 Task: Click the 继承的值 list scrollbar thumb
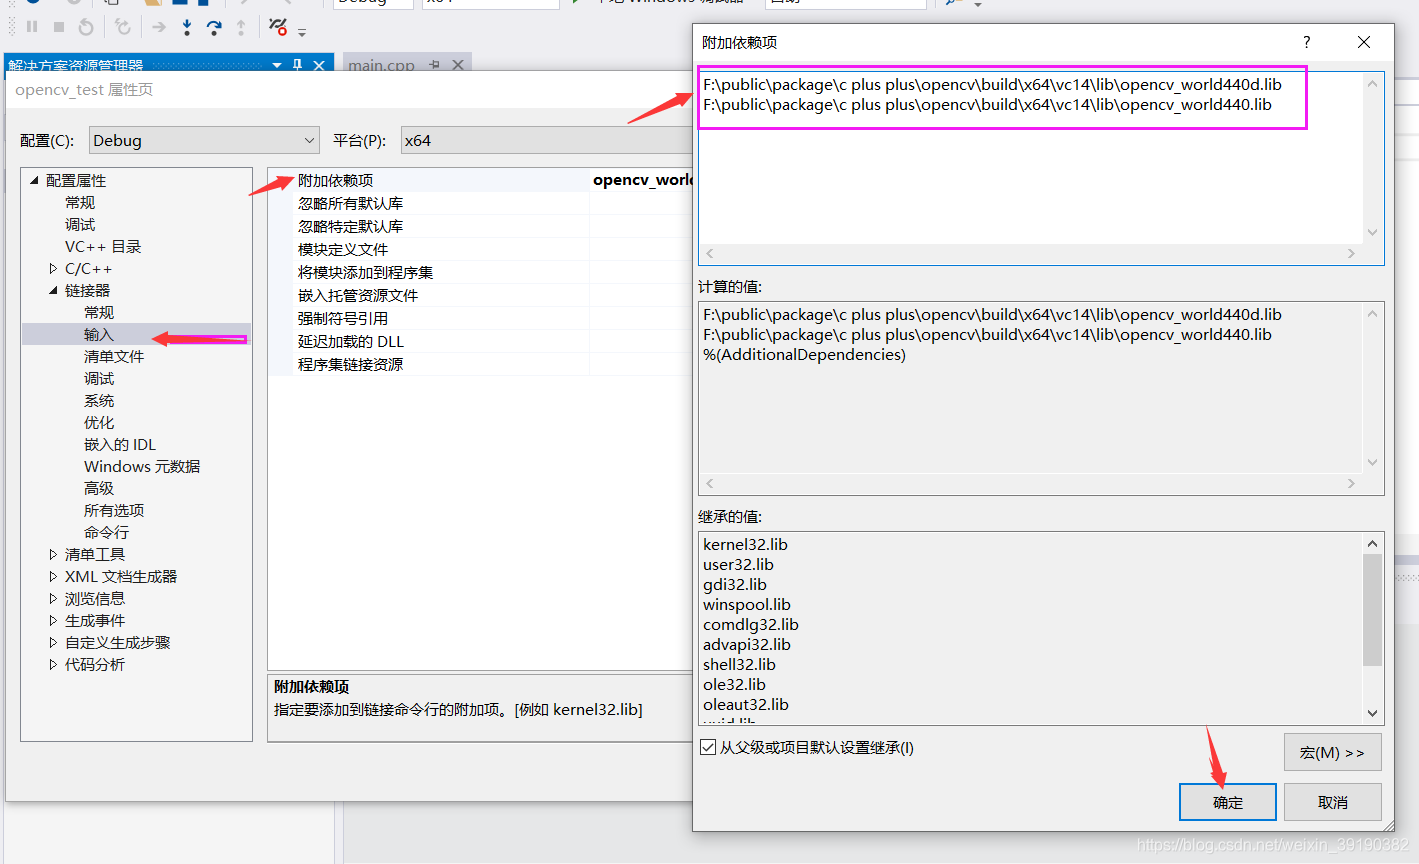tap(1372, 609)
